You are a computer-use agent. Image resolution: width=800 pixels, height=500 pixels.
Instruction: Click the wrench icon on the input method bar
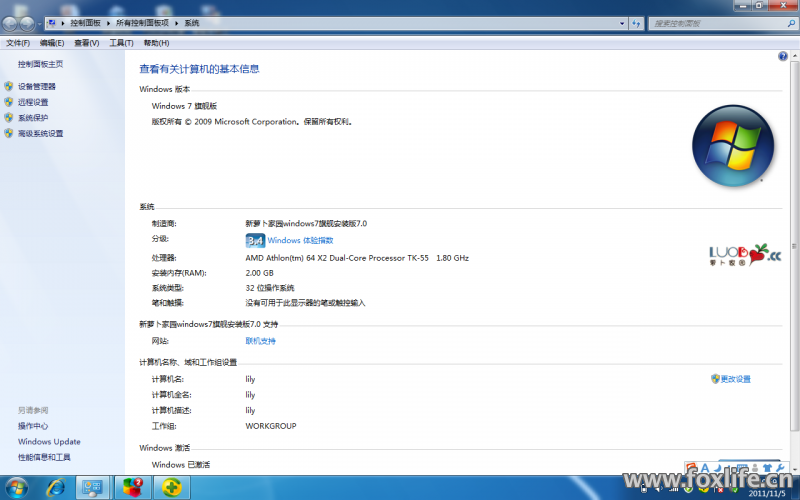(x=780, y=467)
